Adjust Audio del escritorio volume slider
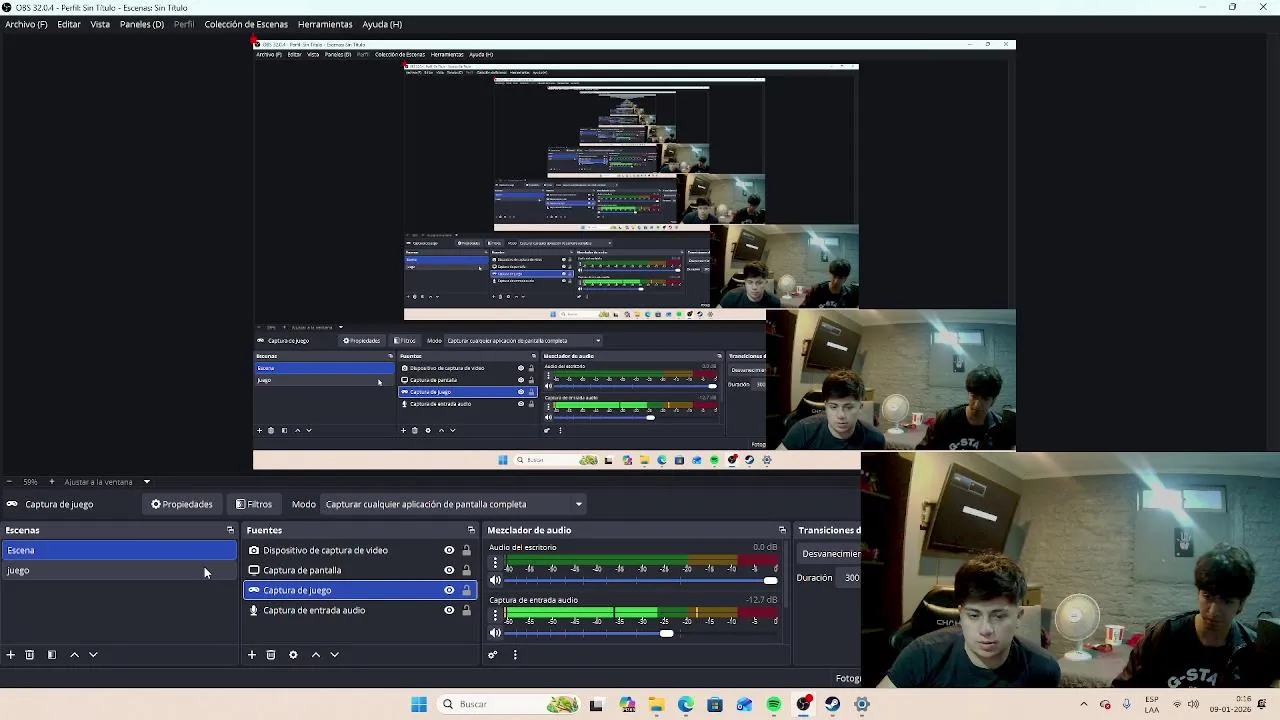The image size is (1280, 720). click(641, 580)
